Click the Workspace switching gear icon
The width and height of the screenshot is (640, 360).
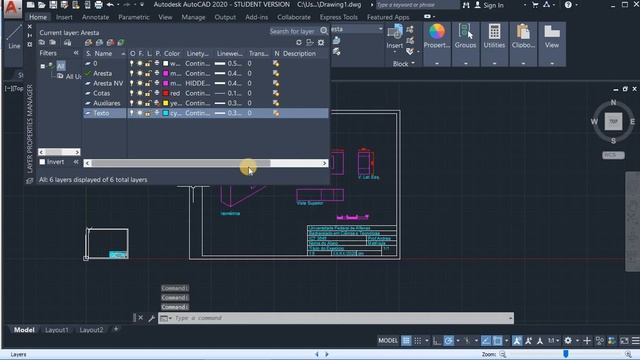click(x=568, y=340)
